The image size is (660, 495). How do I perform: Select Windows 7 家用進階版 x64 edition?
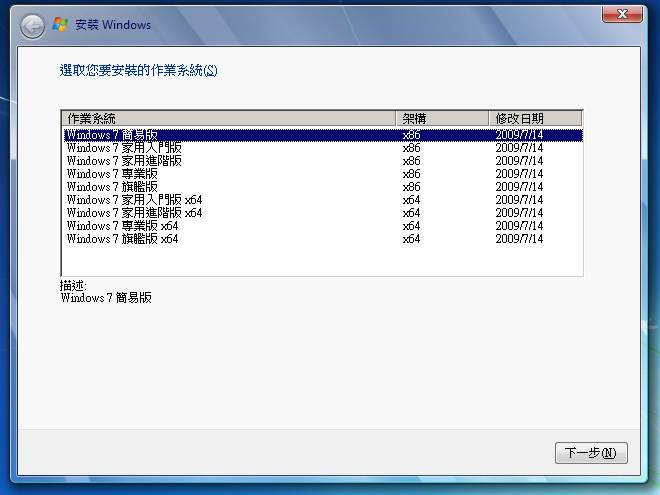(134, 213)
